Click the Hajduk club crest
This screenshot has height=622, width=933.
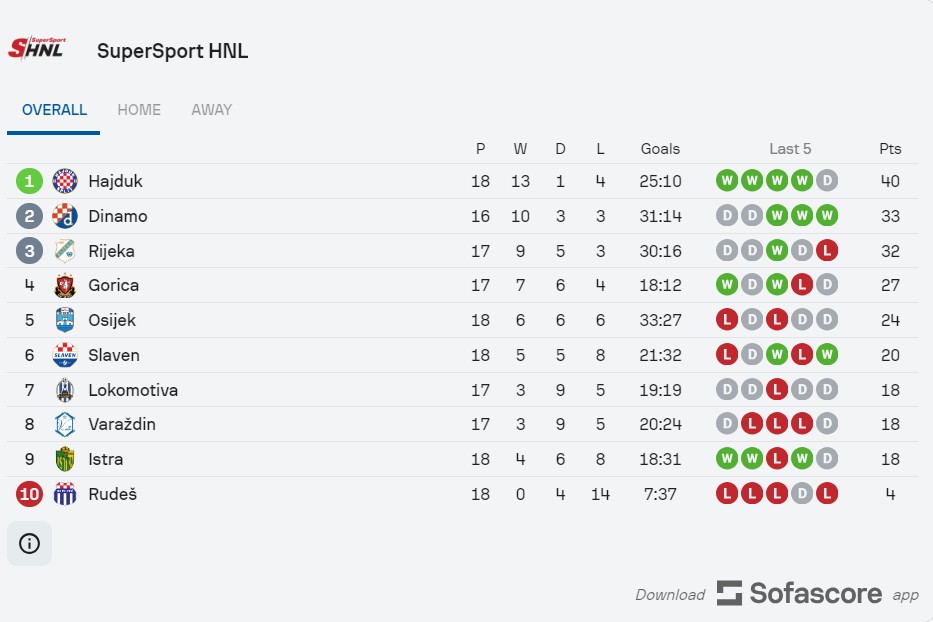[x=65, y=181]
